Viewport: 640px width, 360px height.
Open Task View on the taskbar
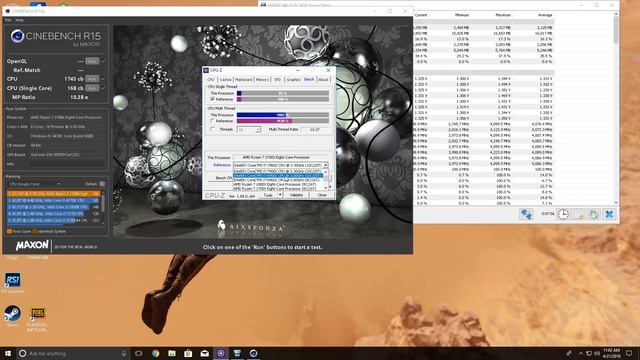click(x=139, y=353)
